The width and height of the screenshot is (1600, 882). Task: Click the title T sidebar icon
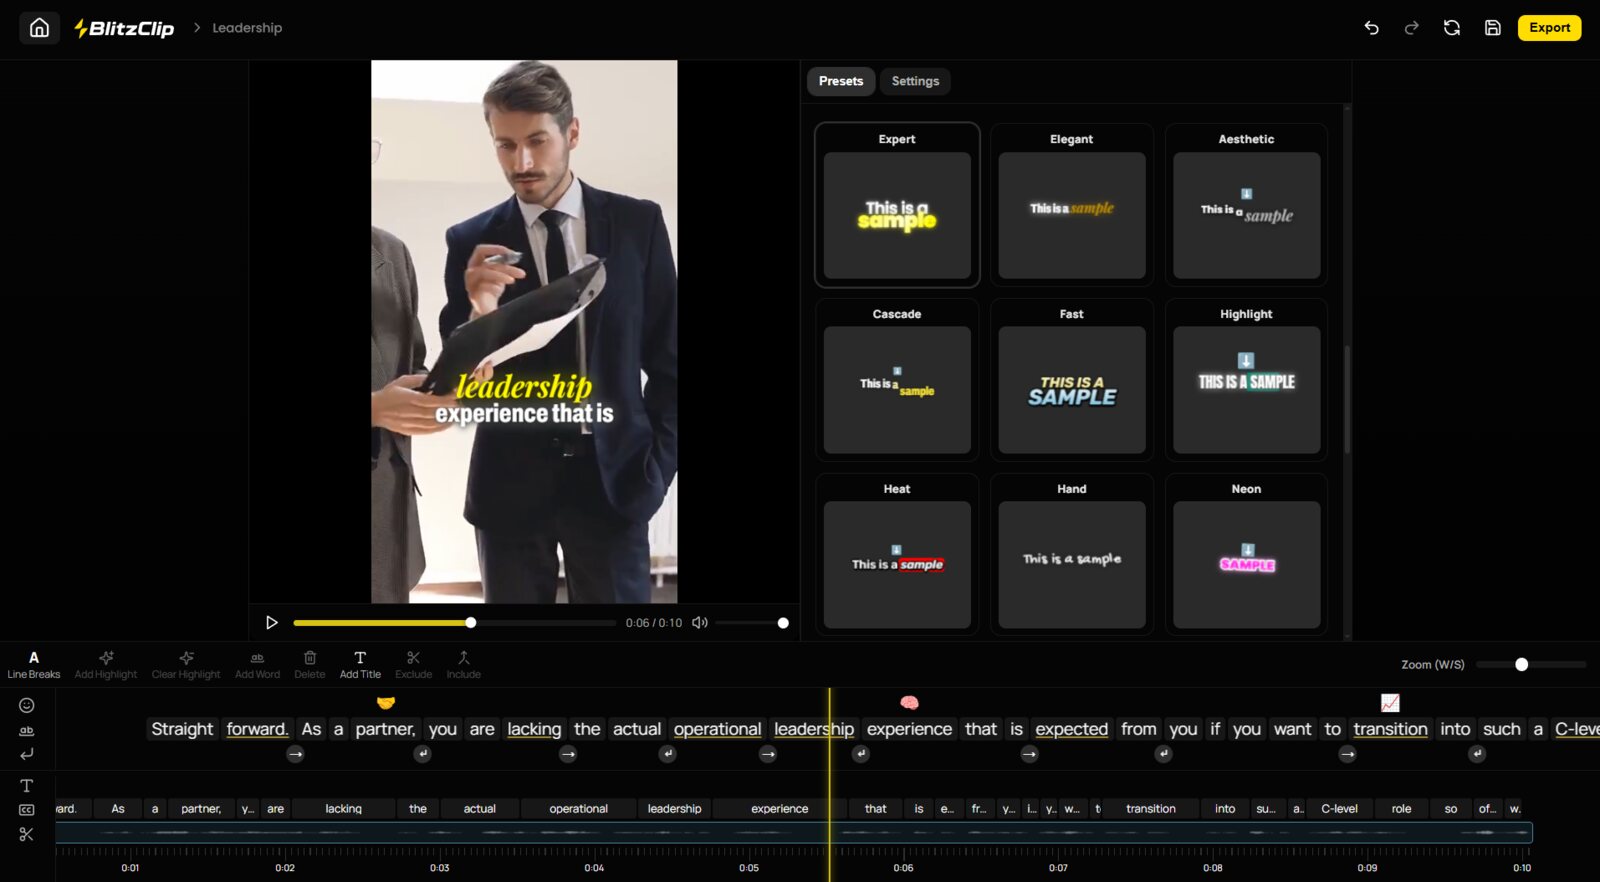point(27,786)
